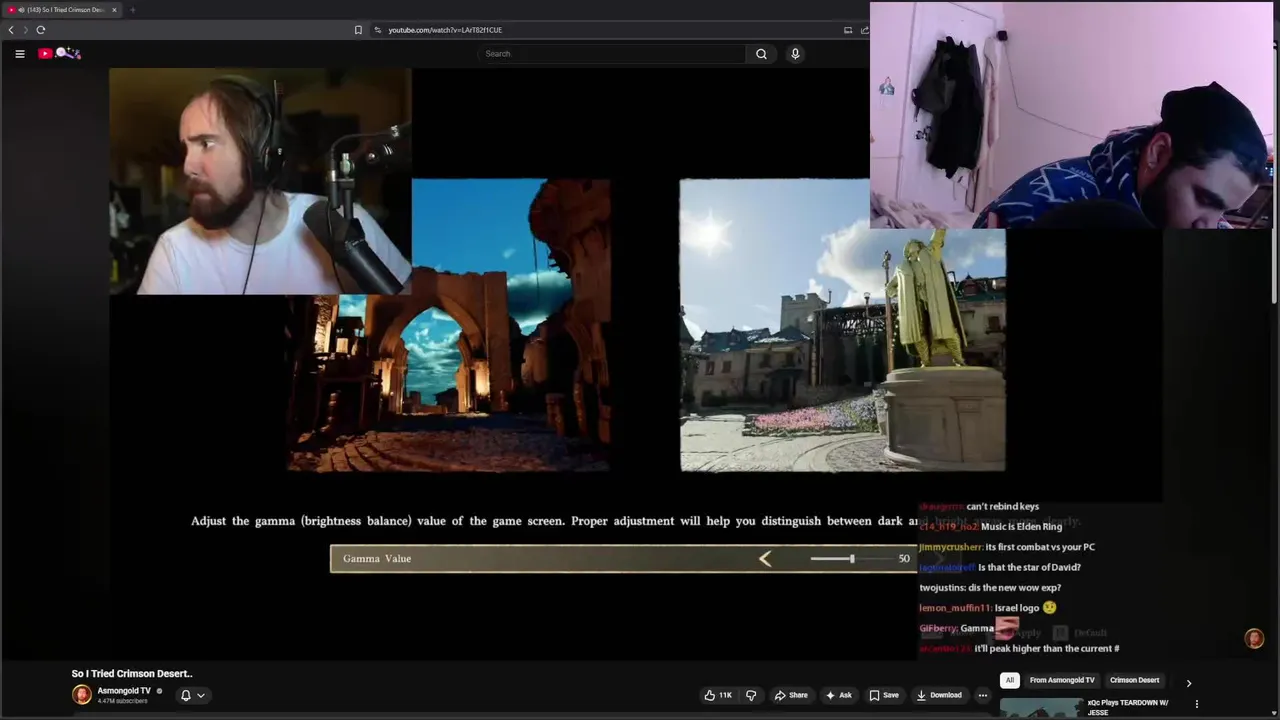Click the Ask button under the video
The image size is (1280, 720).
tap(838, 695)
